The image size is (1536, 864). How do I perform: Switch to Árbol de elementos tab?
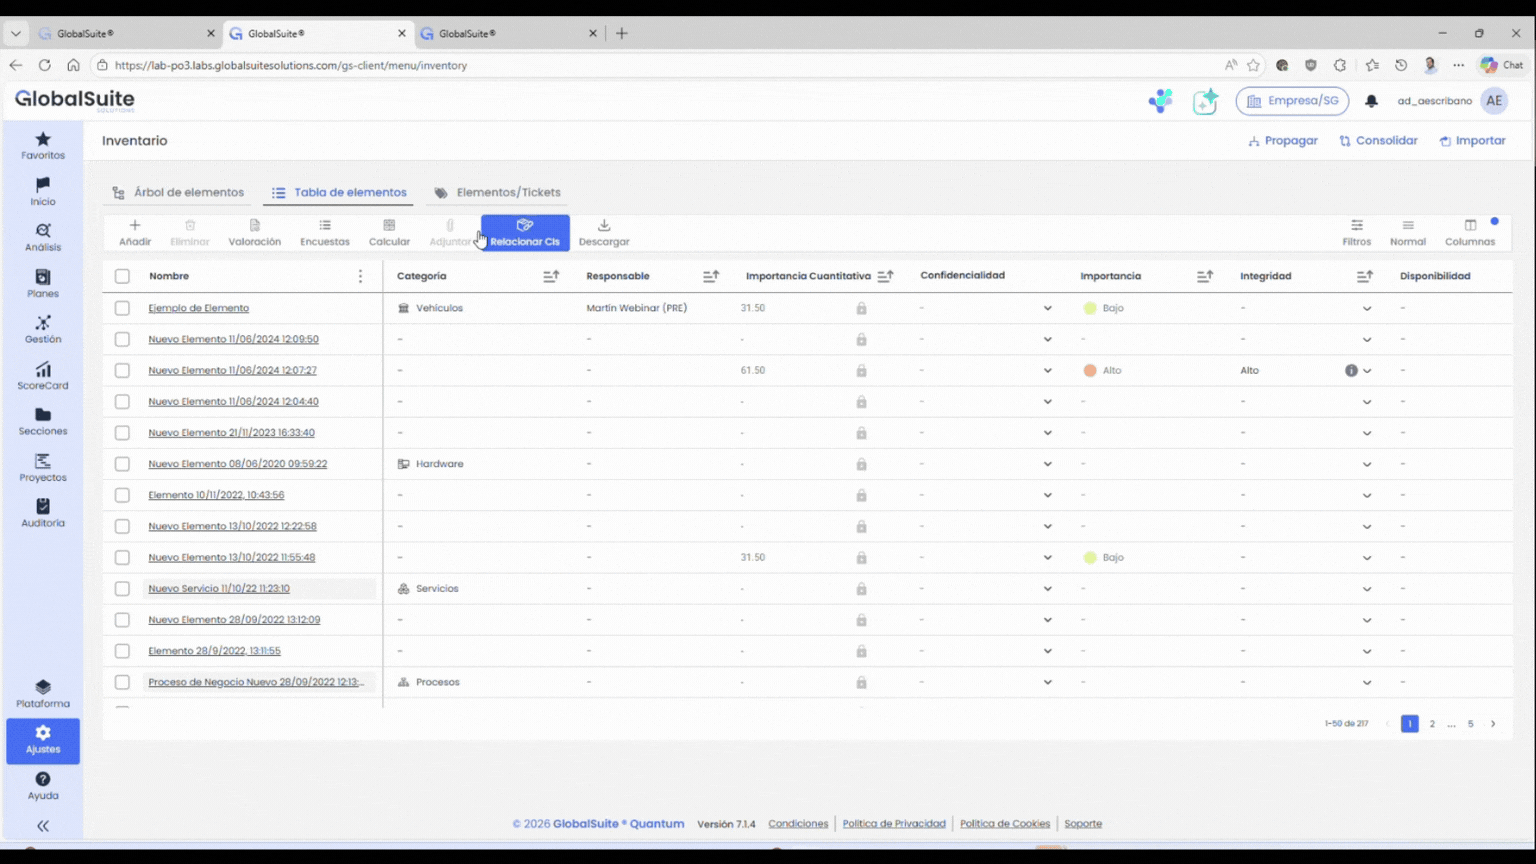click(178, 192)
